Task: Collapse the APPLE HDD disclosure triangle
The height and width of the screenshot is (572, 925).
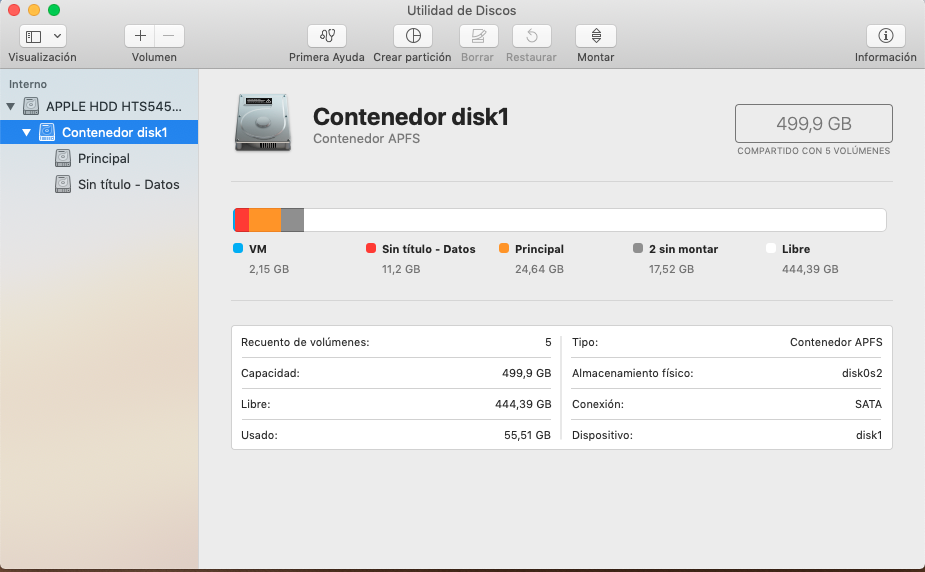Action: click(11, 106)
